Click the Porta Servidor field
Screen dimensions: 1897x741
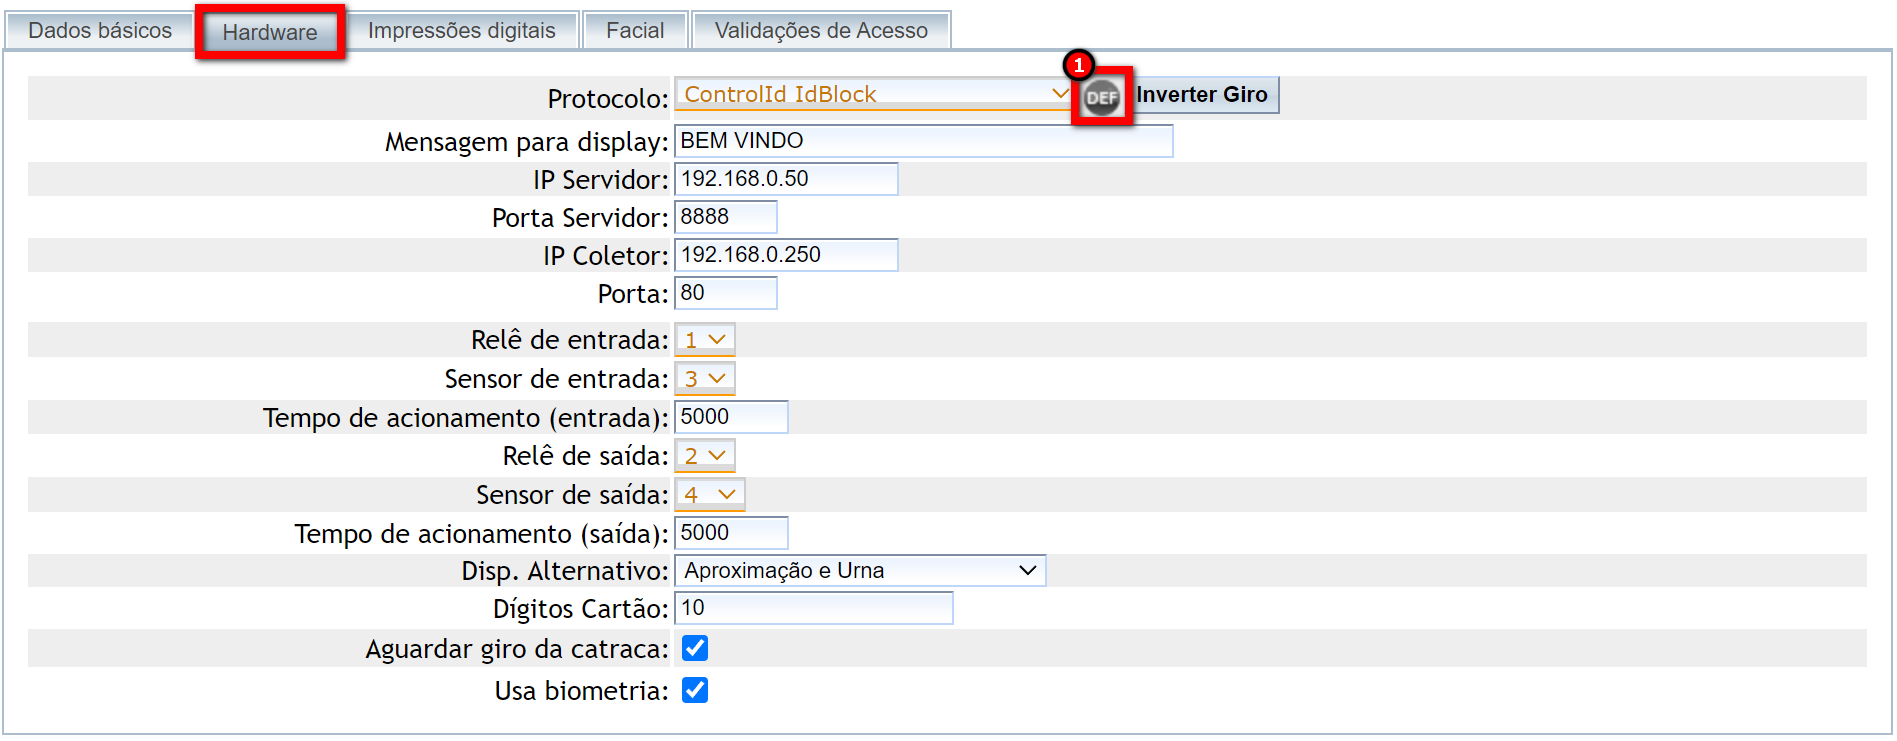(x=726, y=217)
